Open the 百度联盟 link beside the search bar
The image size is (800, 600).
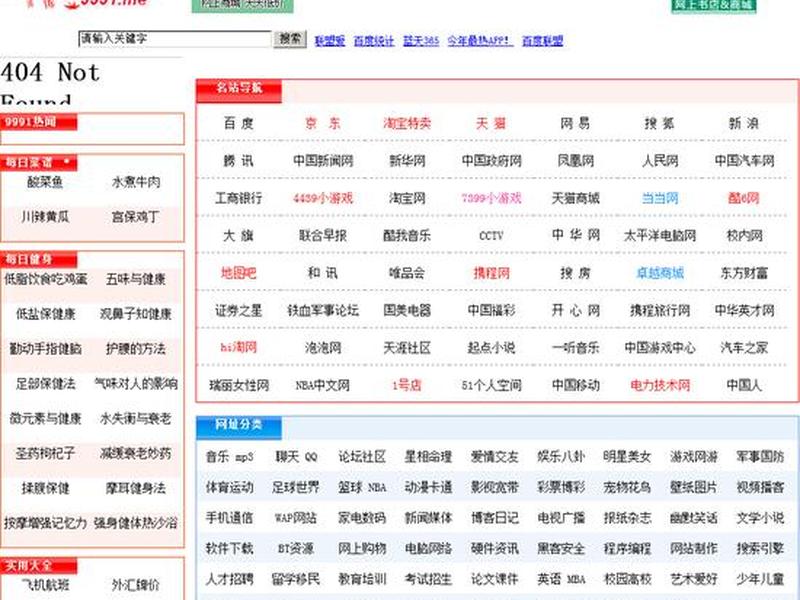[542, 41]
